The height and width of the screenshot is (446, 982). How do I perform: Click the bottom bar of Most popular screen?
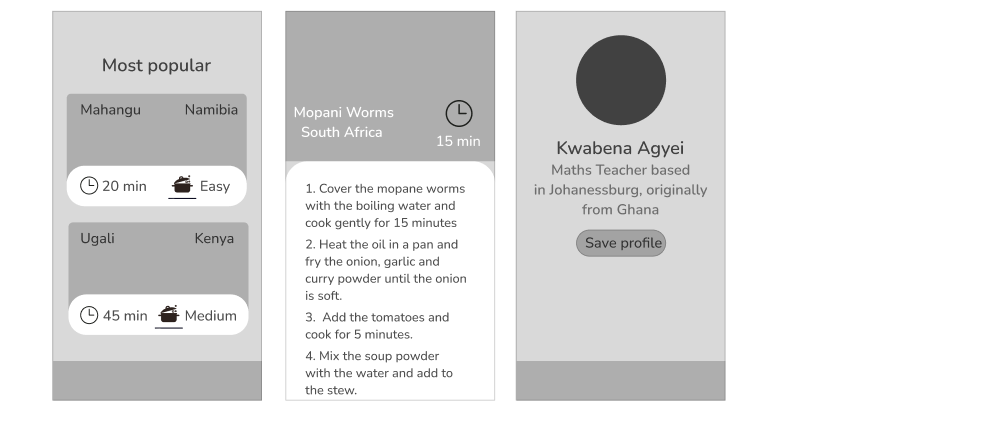[x=157, y=380]
